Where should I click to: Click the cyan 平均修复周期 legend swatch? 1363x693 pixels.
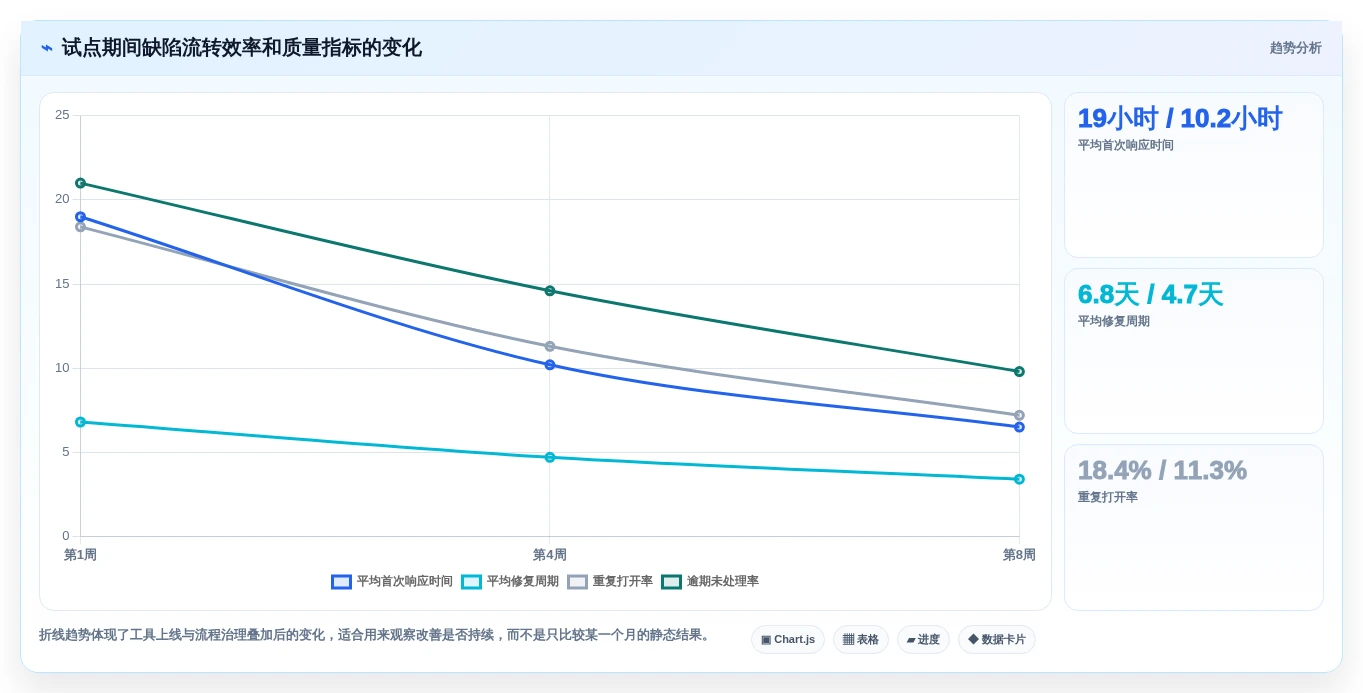click(472, 581)
